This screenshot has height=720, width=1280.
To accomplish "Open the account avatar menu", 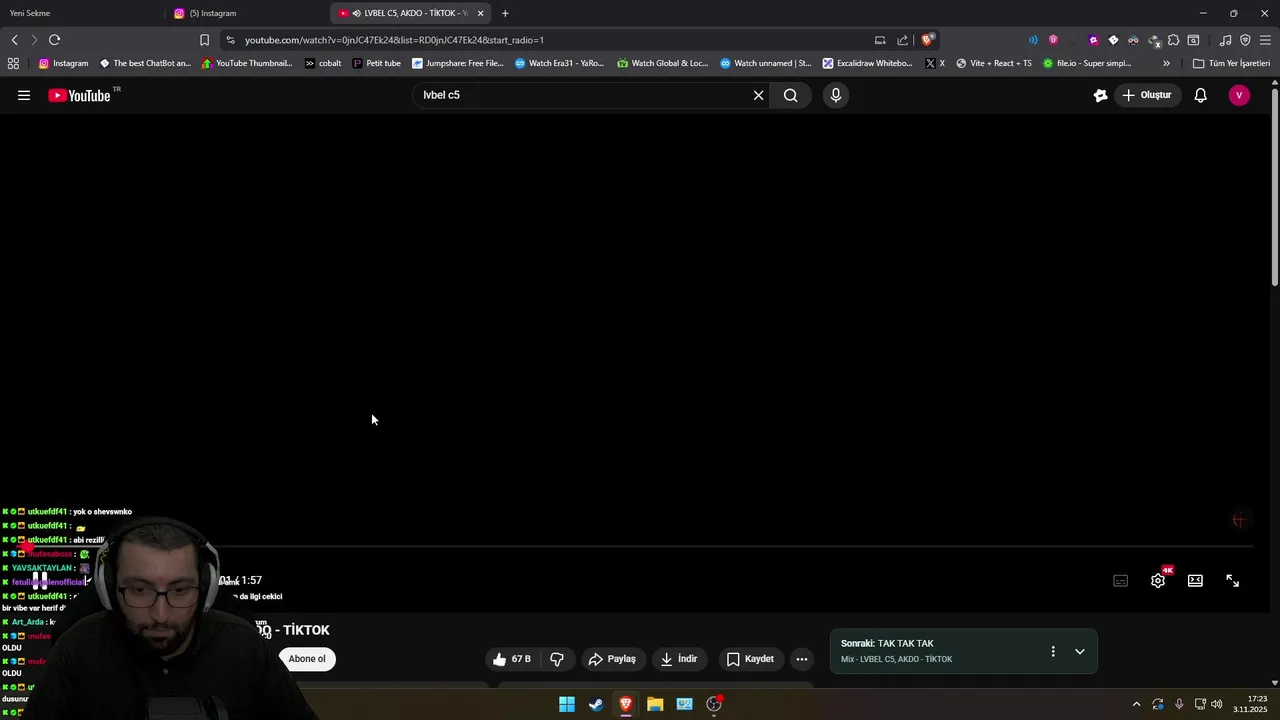I will [1239, 95].
